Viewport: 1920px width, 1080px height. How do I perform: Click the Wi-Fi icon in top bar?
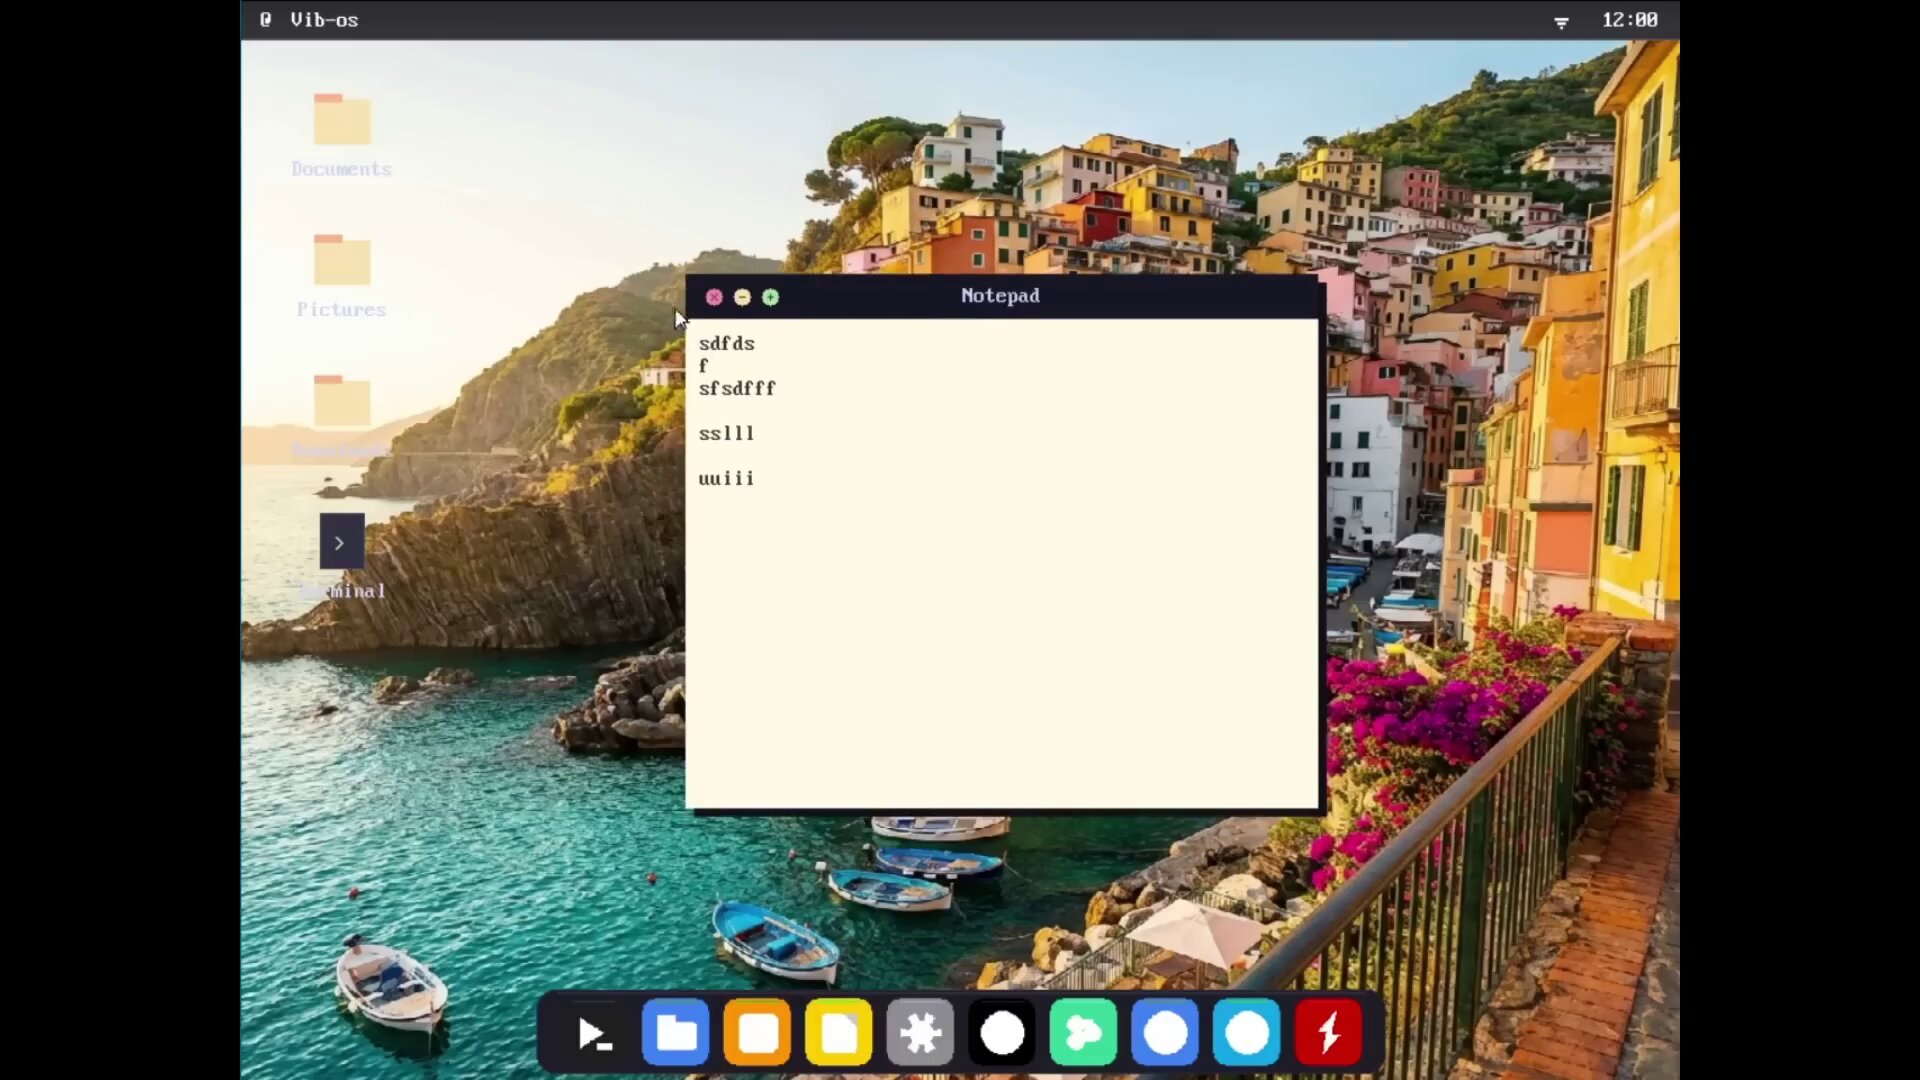1561,21
